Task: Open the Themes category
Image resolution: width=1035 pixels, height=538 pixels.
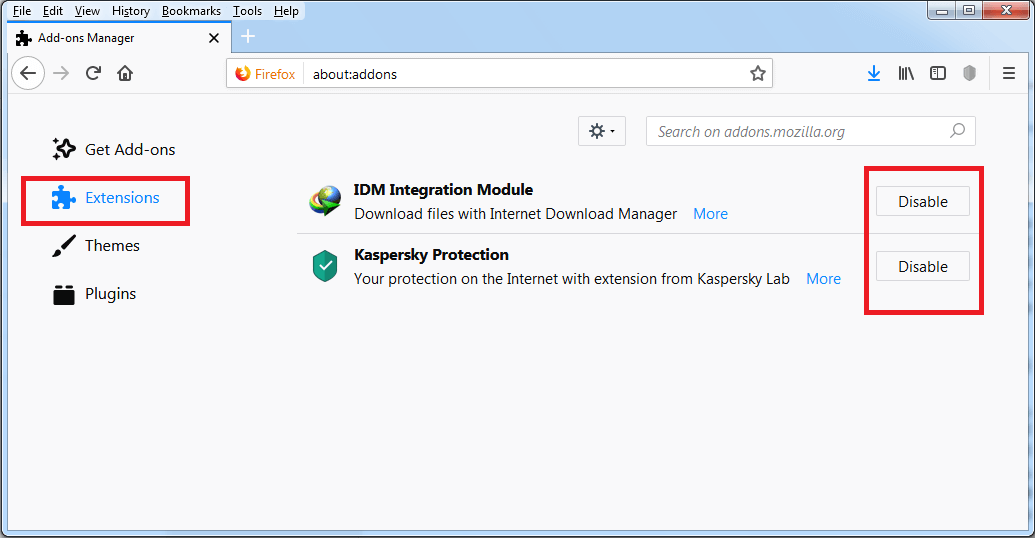Action: tap(96, 246)
